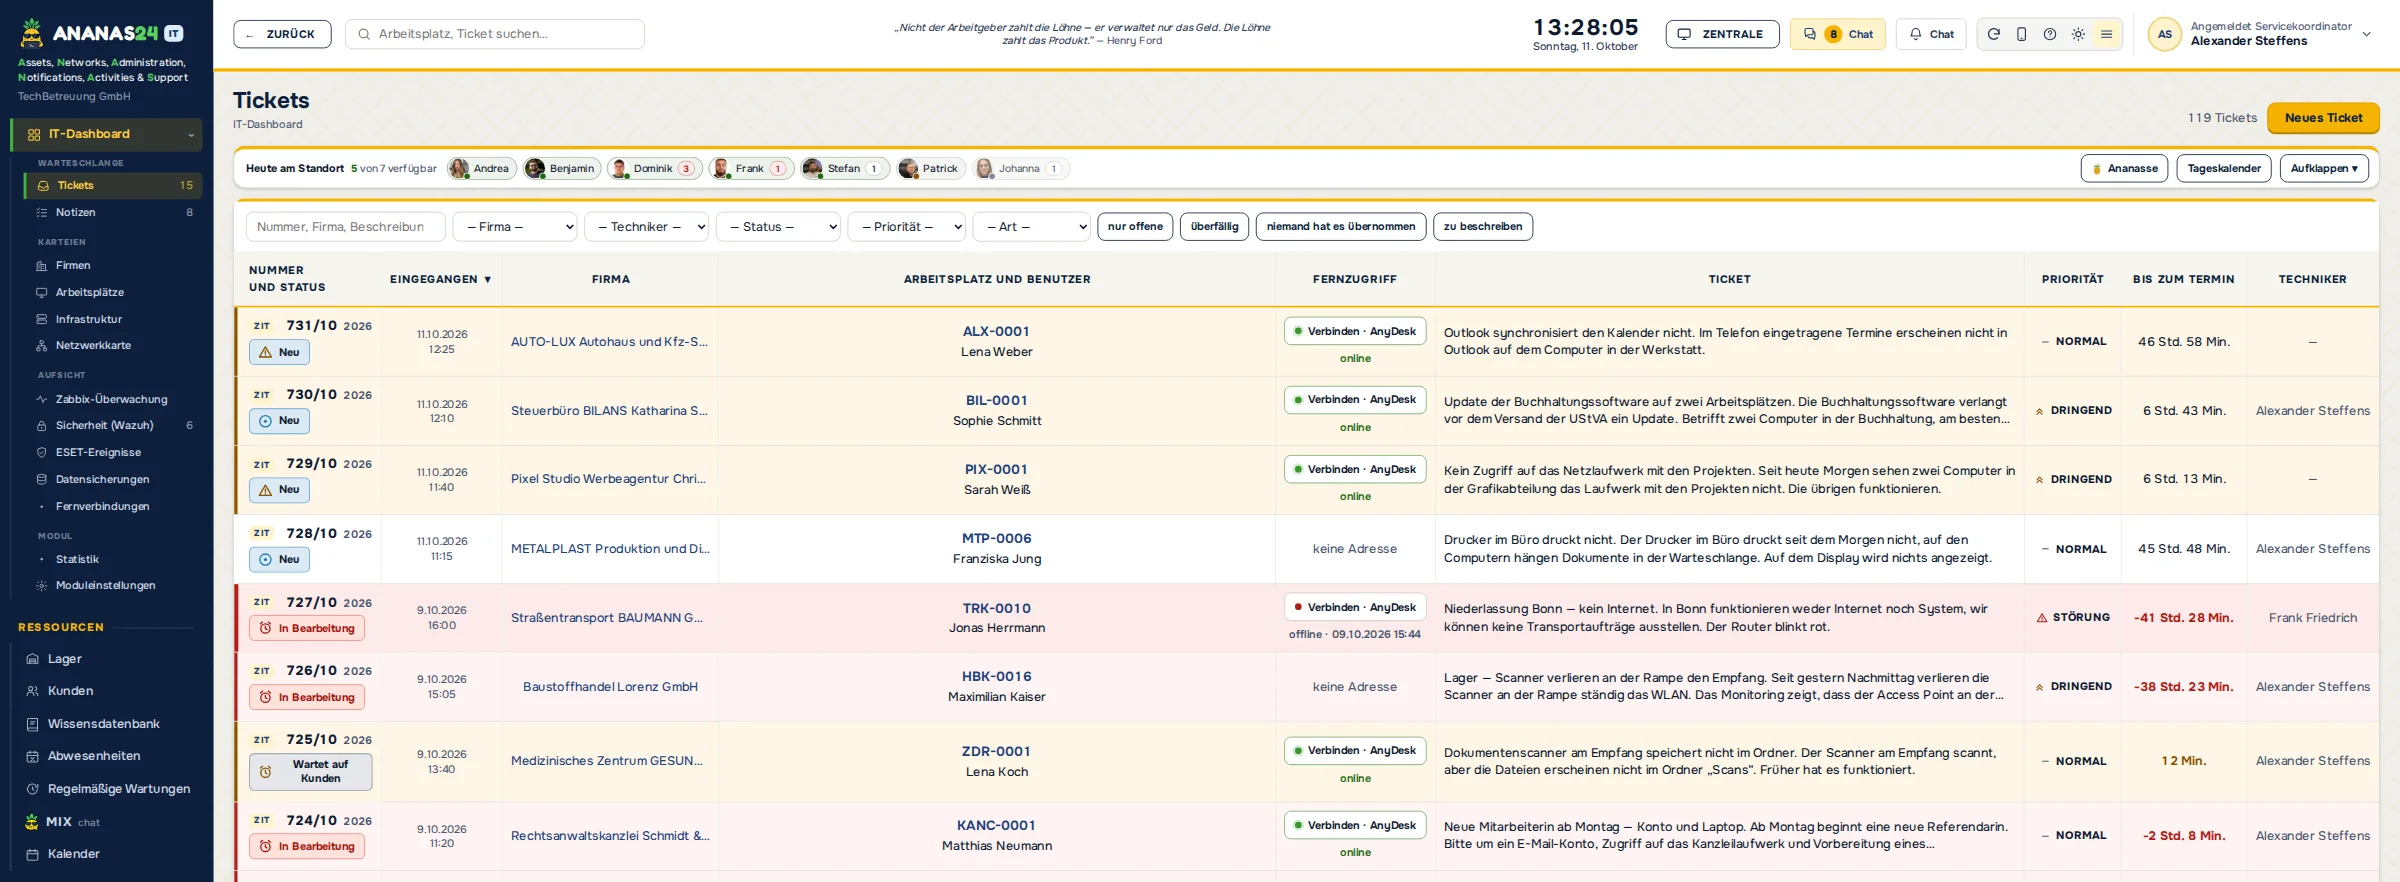Click the refresh icon in top toolbar

tap(1993, 34)
